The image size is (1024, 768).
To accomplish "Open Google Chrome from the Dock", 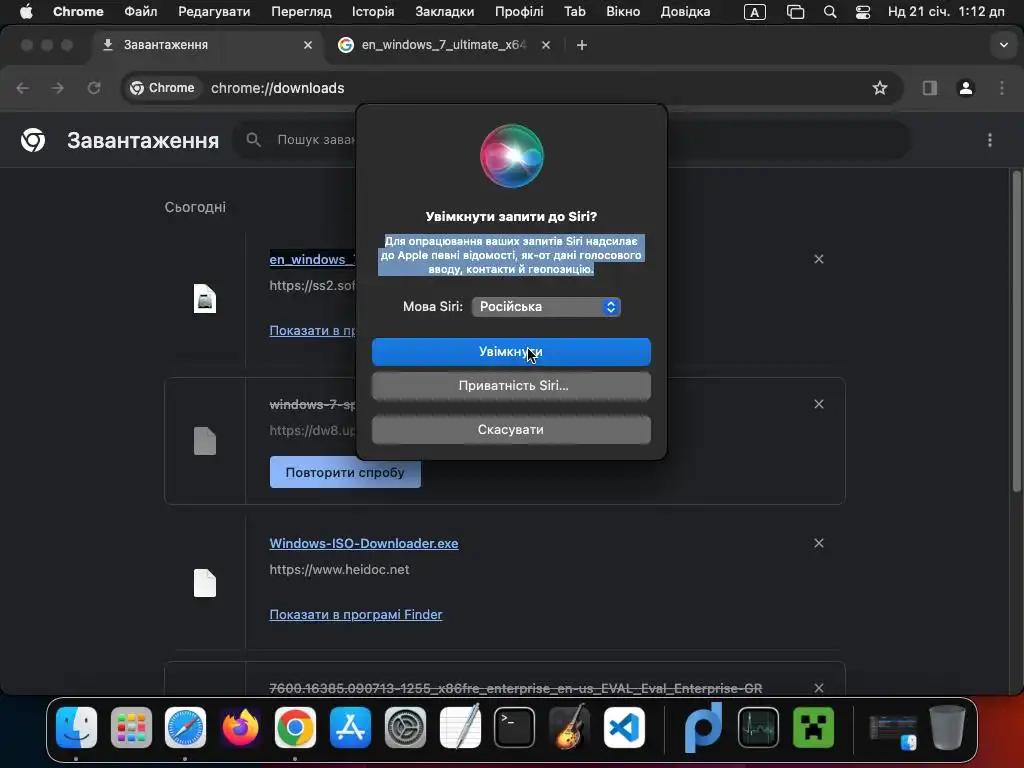I will 295,727.
